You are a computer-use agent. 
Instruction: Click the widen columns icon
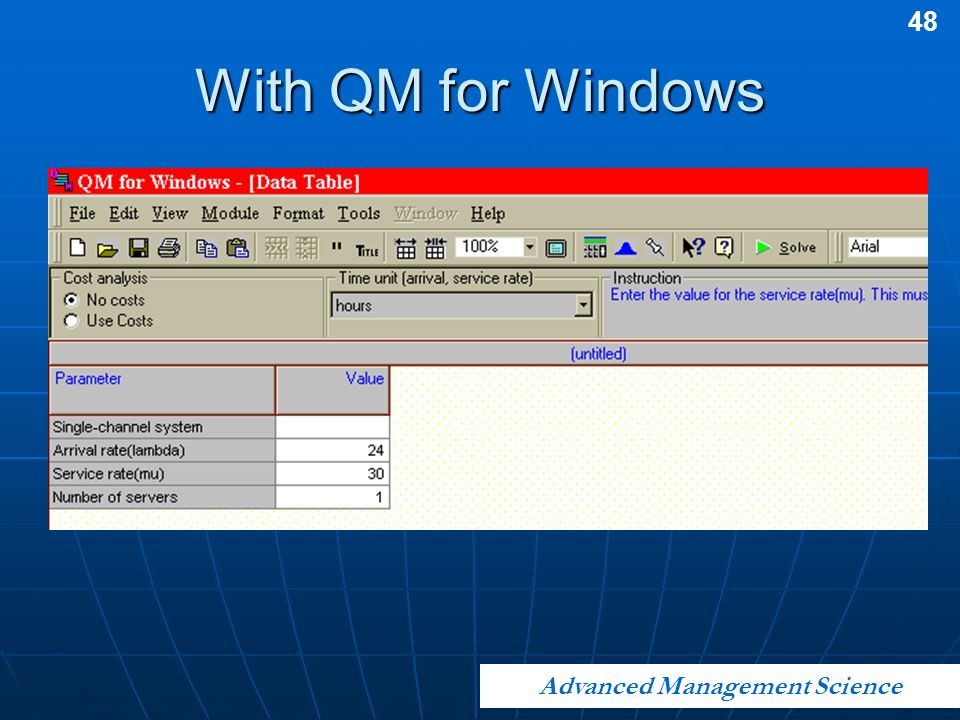(405, 248)
